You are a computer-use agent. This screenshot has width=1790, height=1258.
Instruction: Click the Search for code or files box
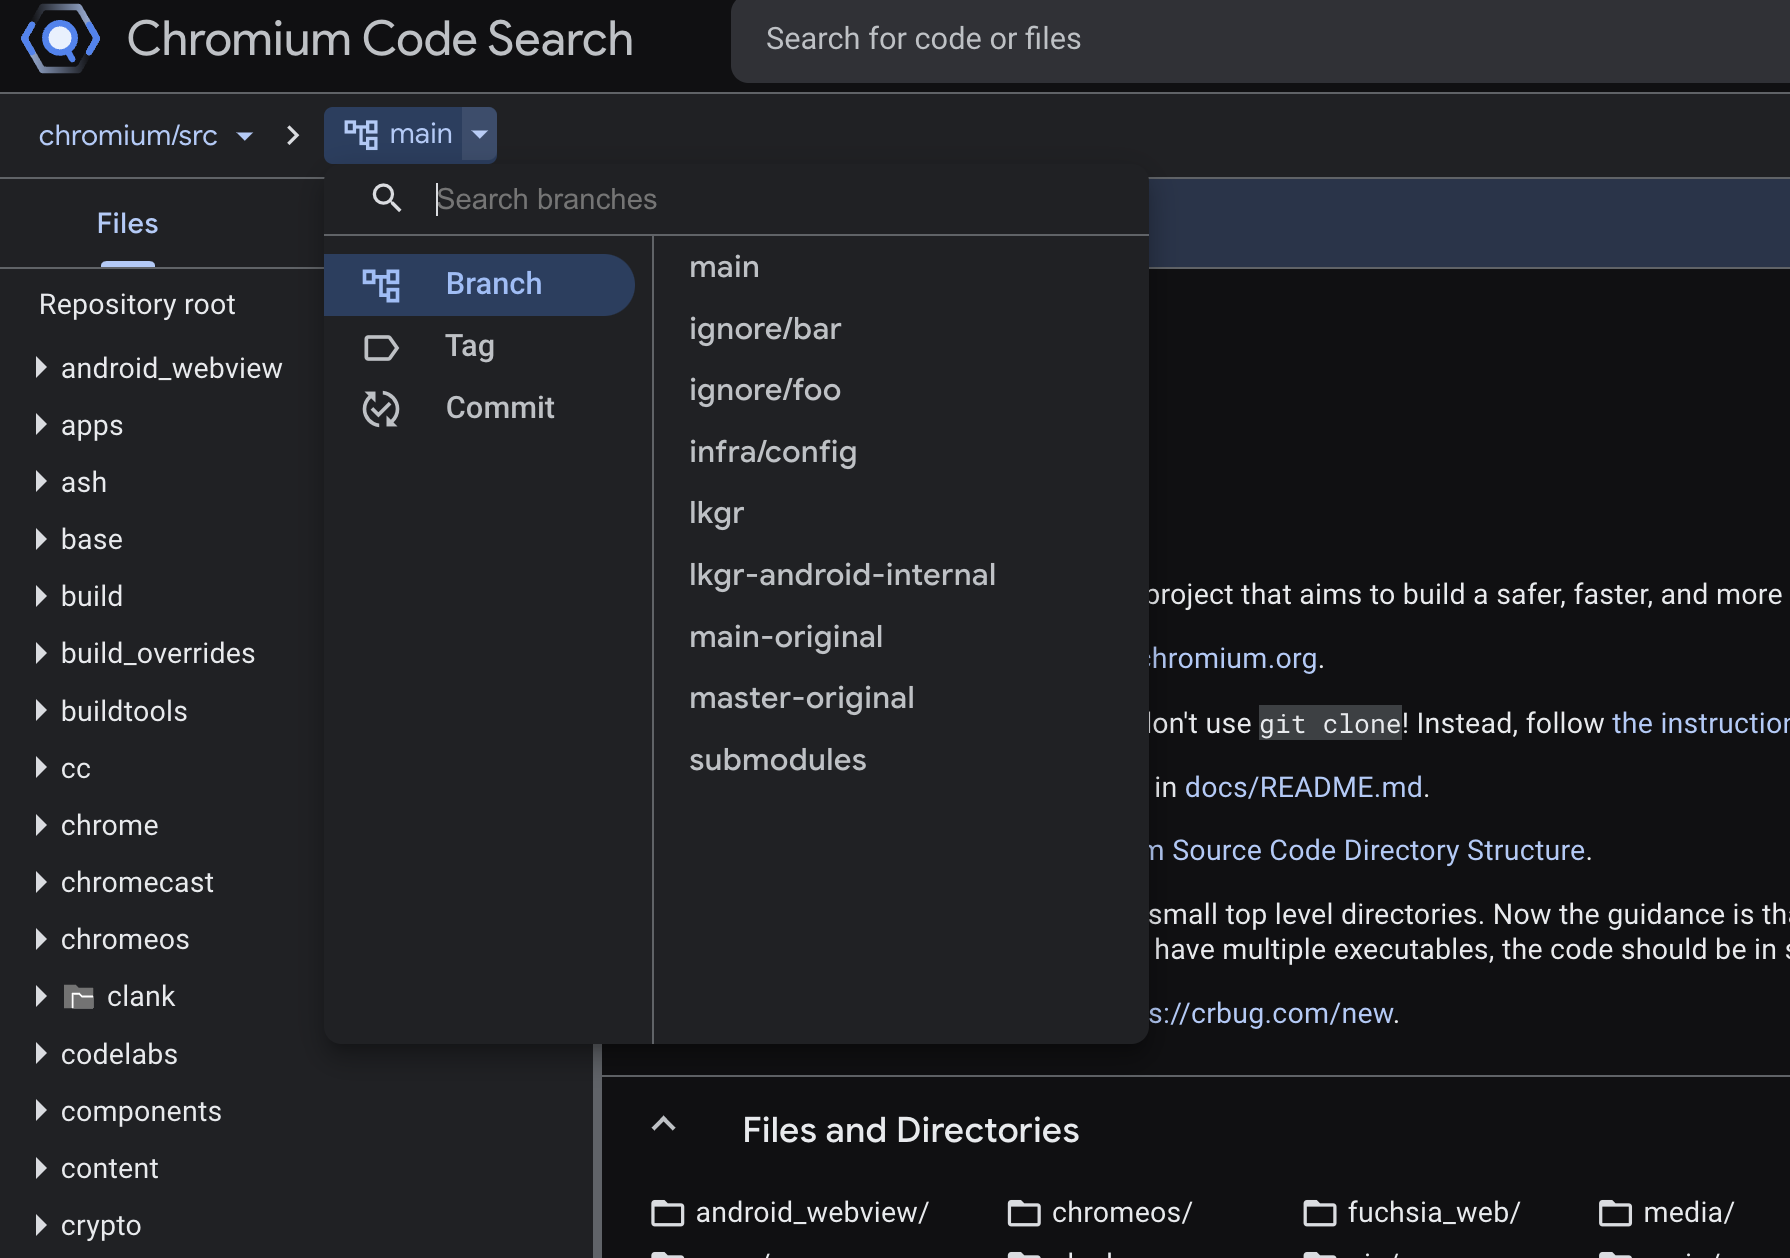pos(1260,40)
